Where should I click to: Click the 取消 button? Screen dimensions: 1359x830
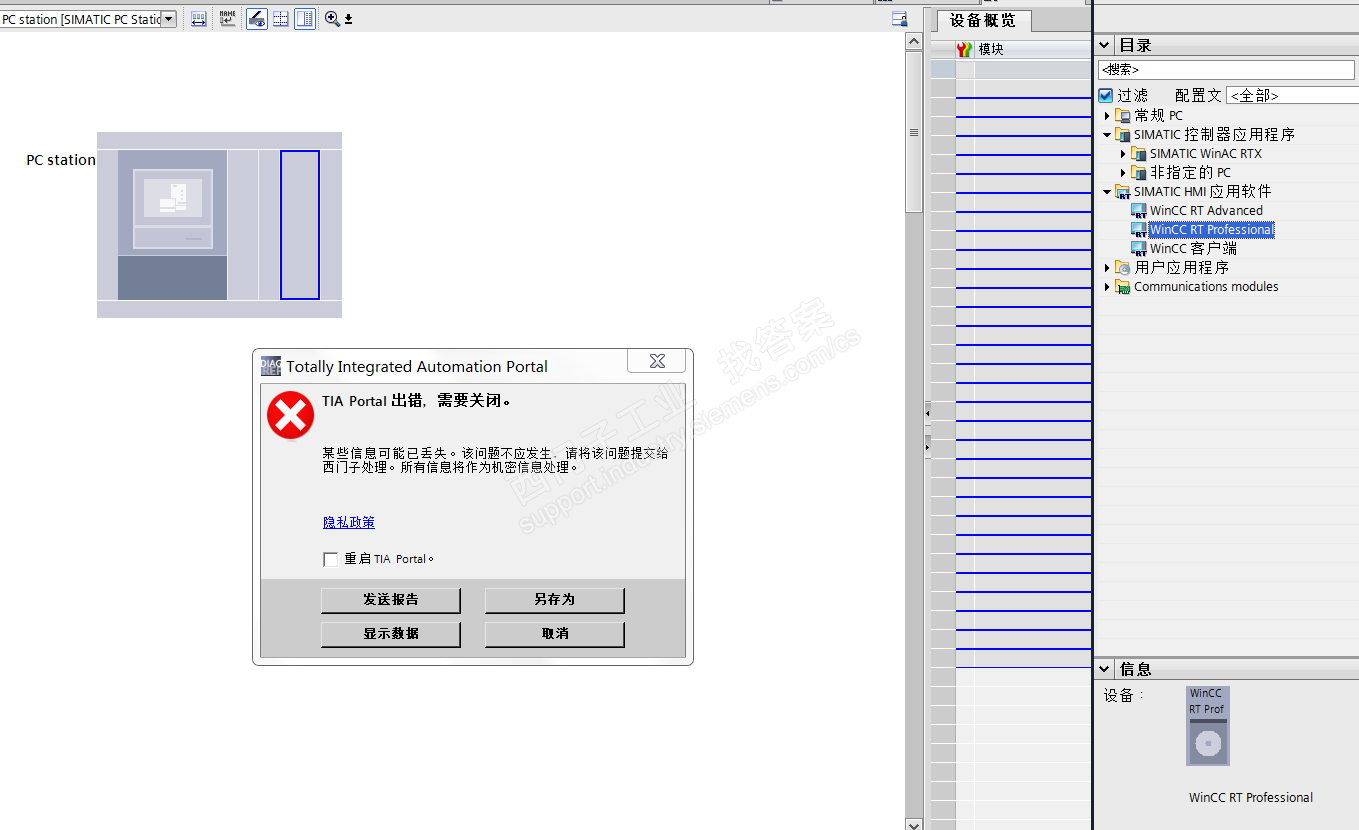555,634
